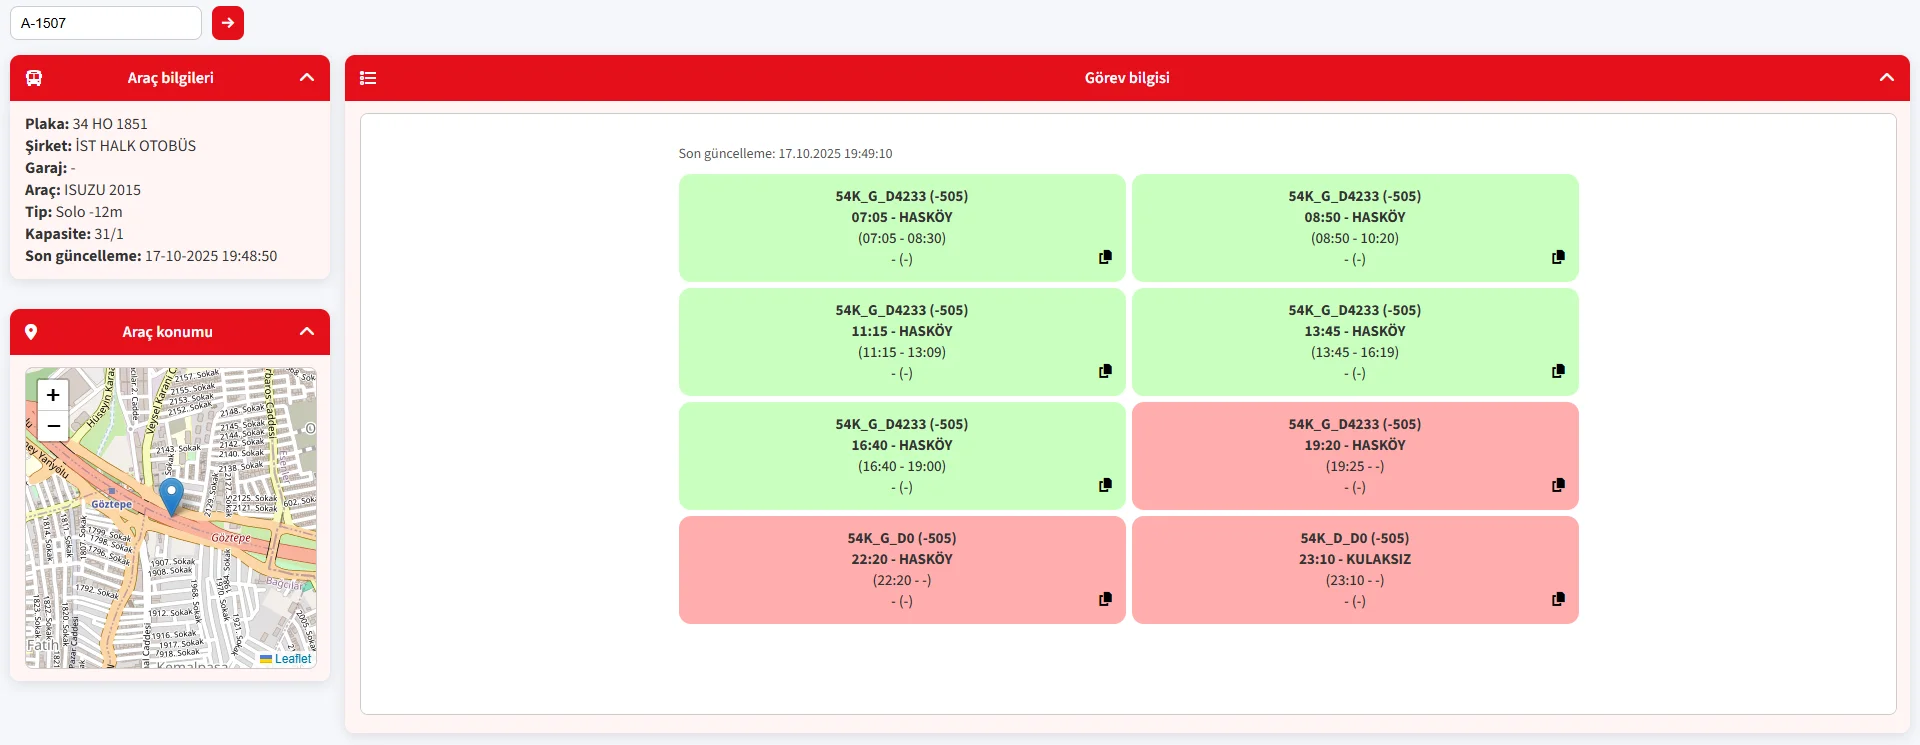This screenshot has height=745, width=1920.
Task: Click the red arrow search button
Action: pyautogui.click(x=228, y=23)
